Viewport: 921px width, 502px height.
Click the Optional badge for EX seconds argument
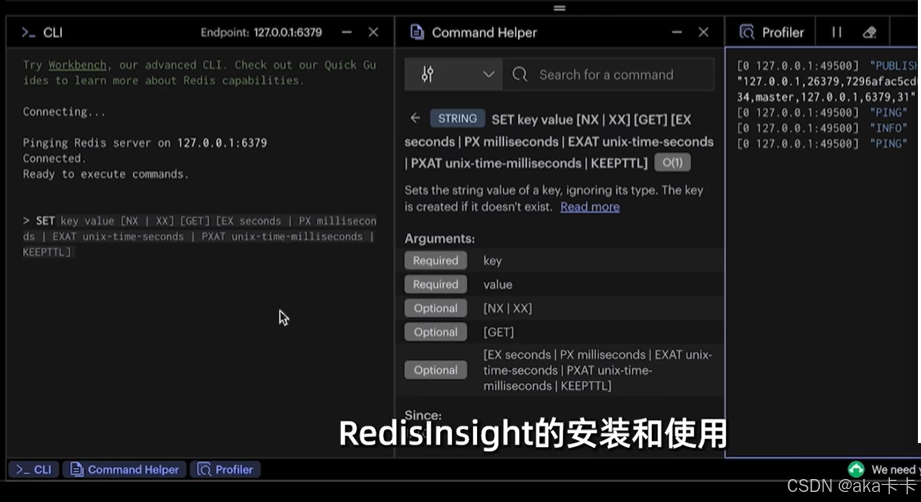tap(435, 370)
